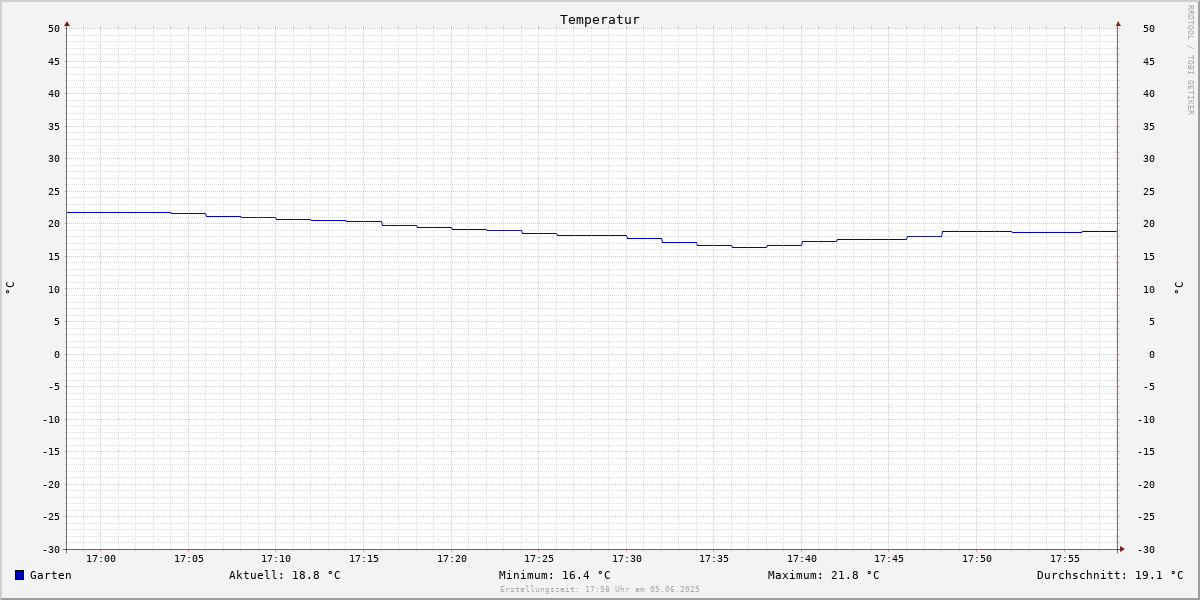Click the 40 label on left axis
The image size is (1200, 600).
[x=54, y=94]
